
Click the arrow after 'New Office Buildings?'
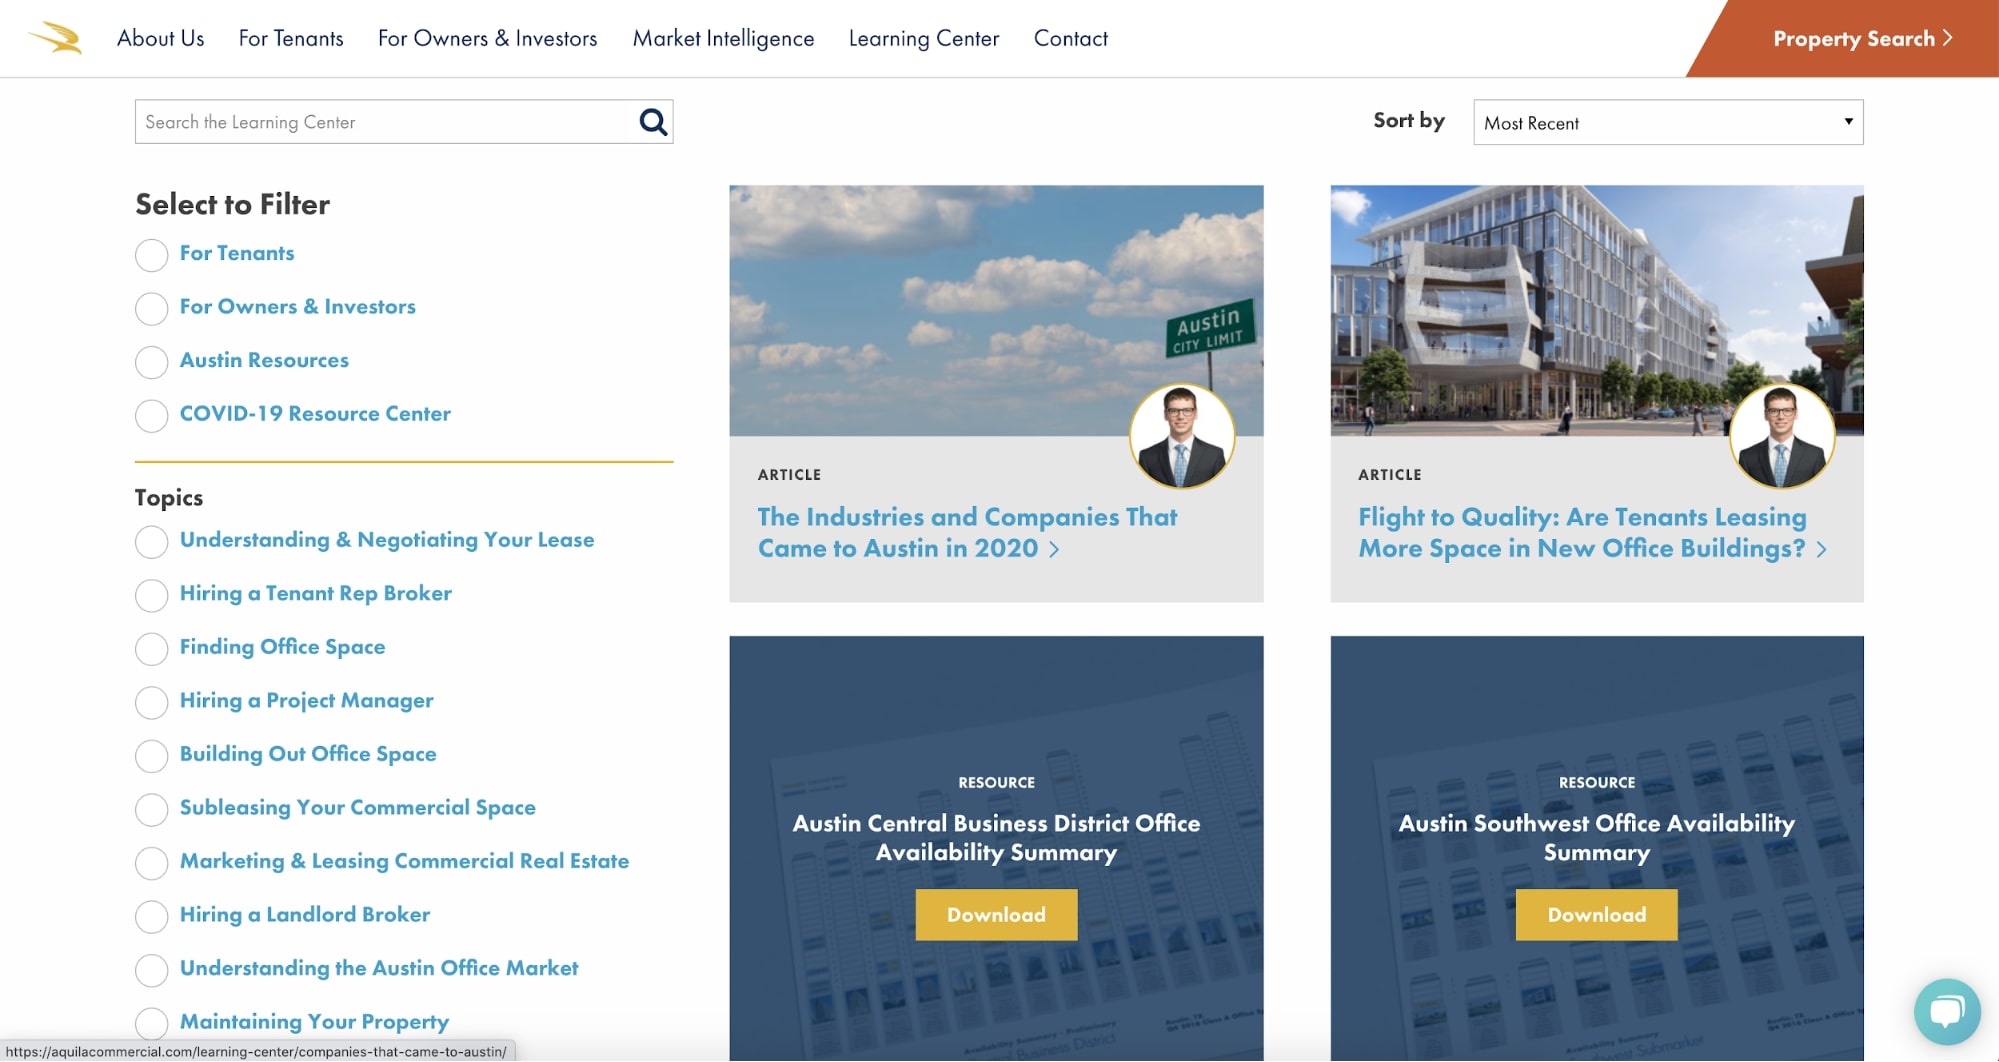click(x=1822, y=549)
